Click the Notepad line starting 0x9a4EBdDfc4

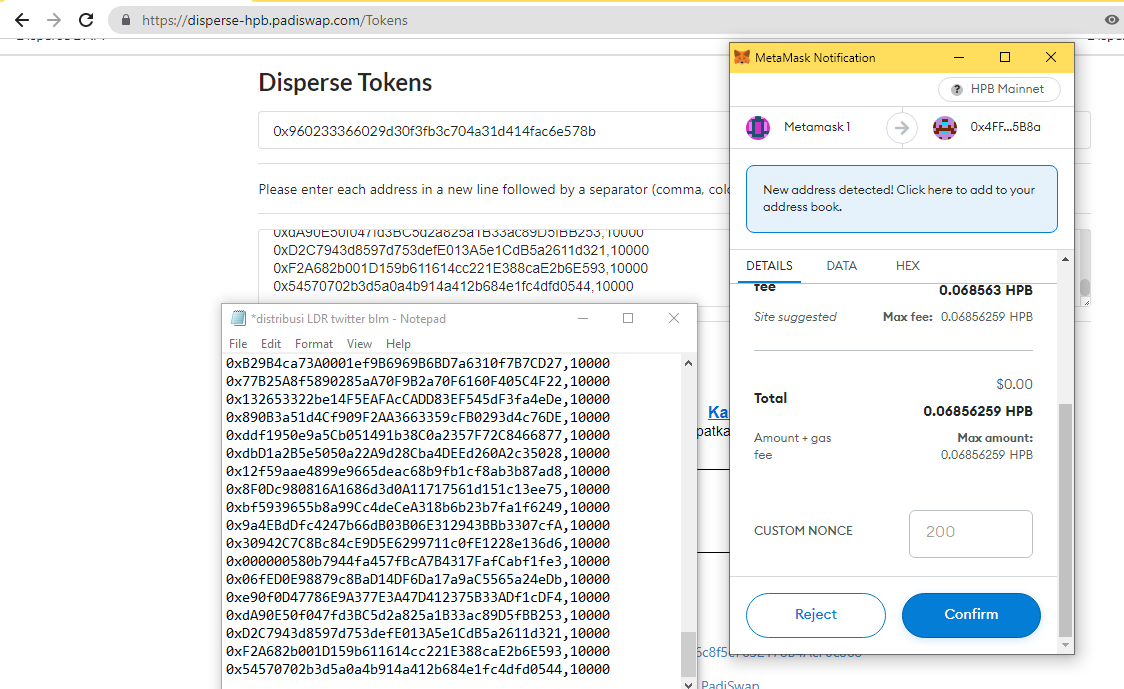pos(418,525)
